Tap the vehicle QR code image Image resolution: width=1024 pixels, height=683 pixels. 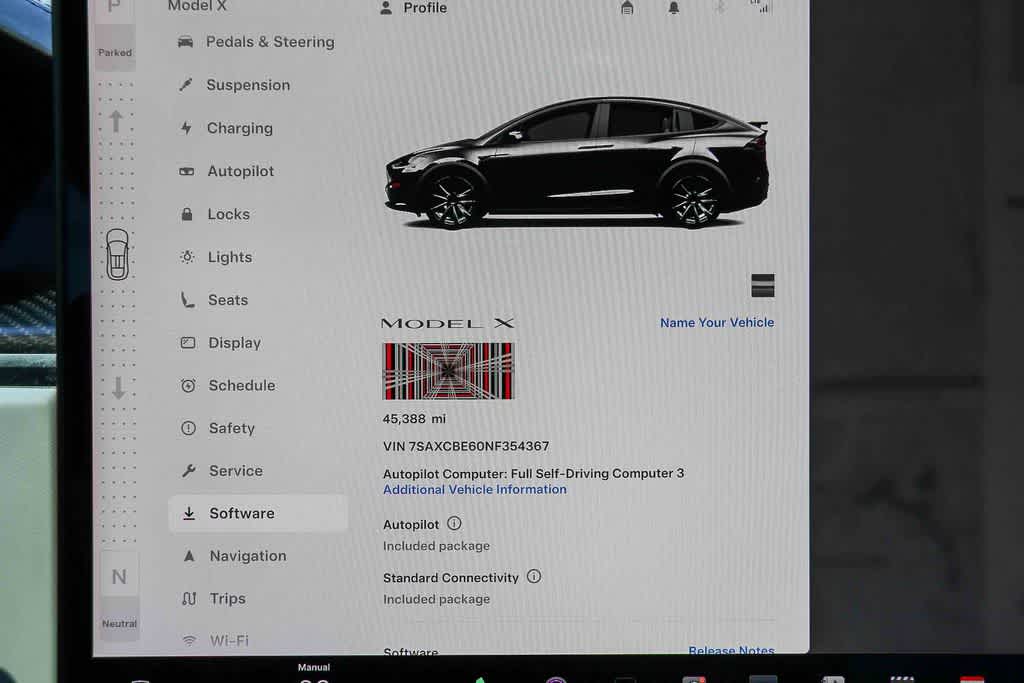[x=448, y=370]
